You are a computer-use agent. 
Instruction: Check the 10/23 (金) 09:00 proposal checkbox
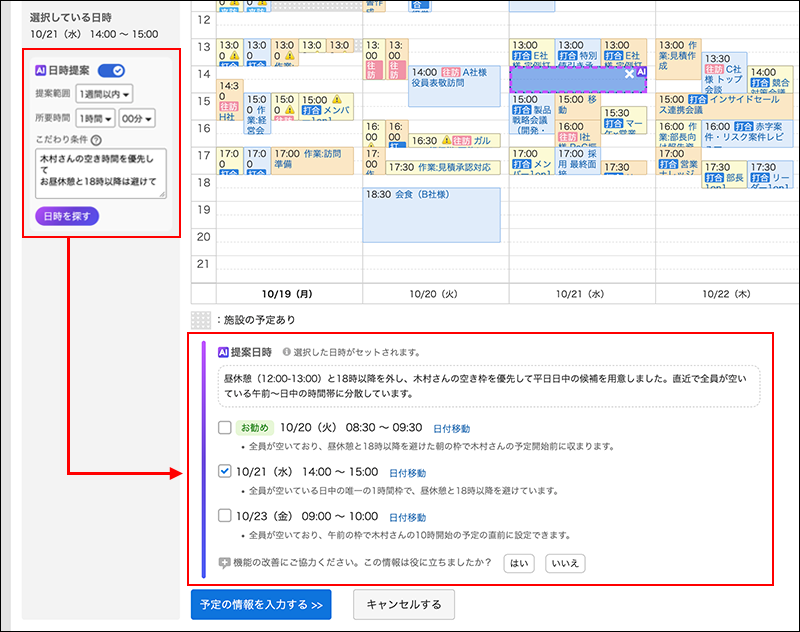[224, 516]
